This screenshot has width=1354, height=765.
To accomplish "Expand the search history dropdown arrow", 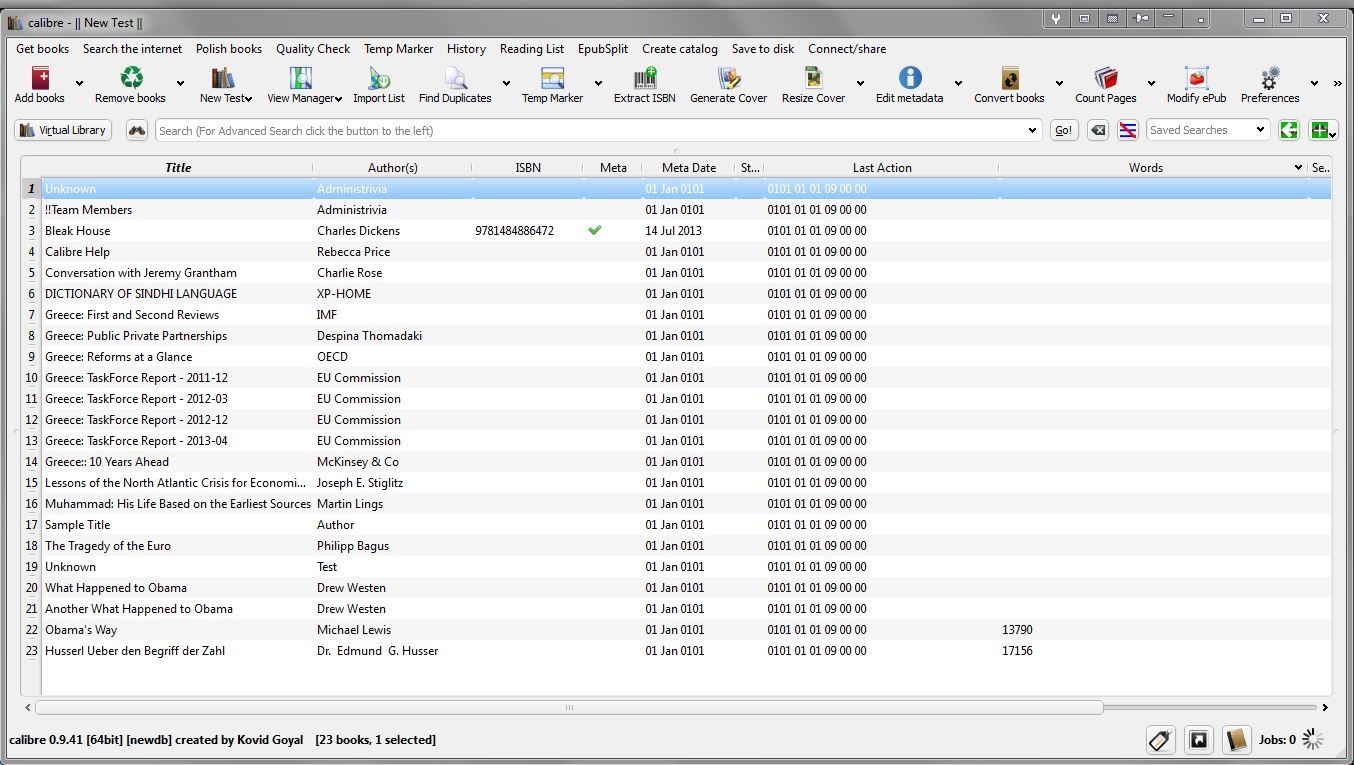I will pyautogui.click(x=1033, y=131).
